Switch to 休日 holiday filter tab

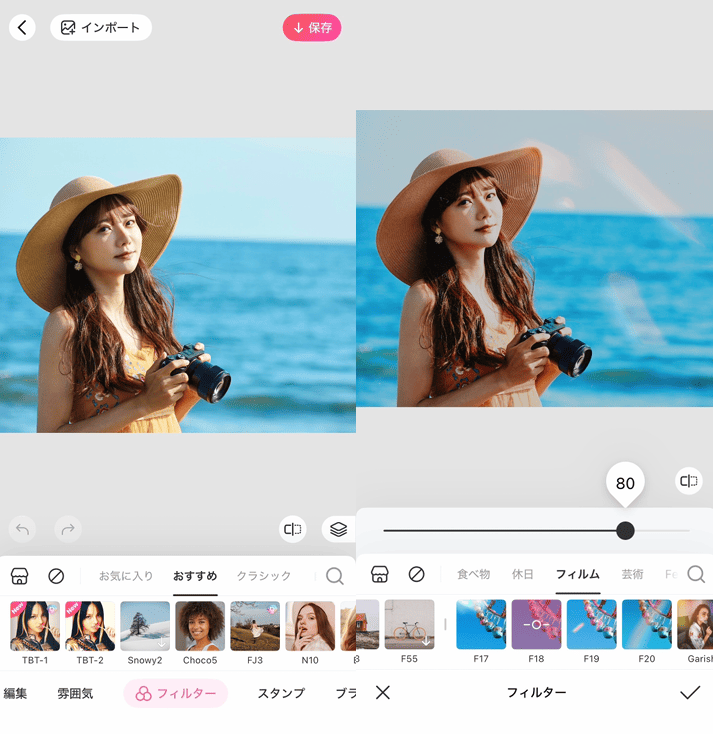click(x=522, y=574)
